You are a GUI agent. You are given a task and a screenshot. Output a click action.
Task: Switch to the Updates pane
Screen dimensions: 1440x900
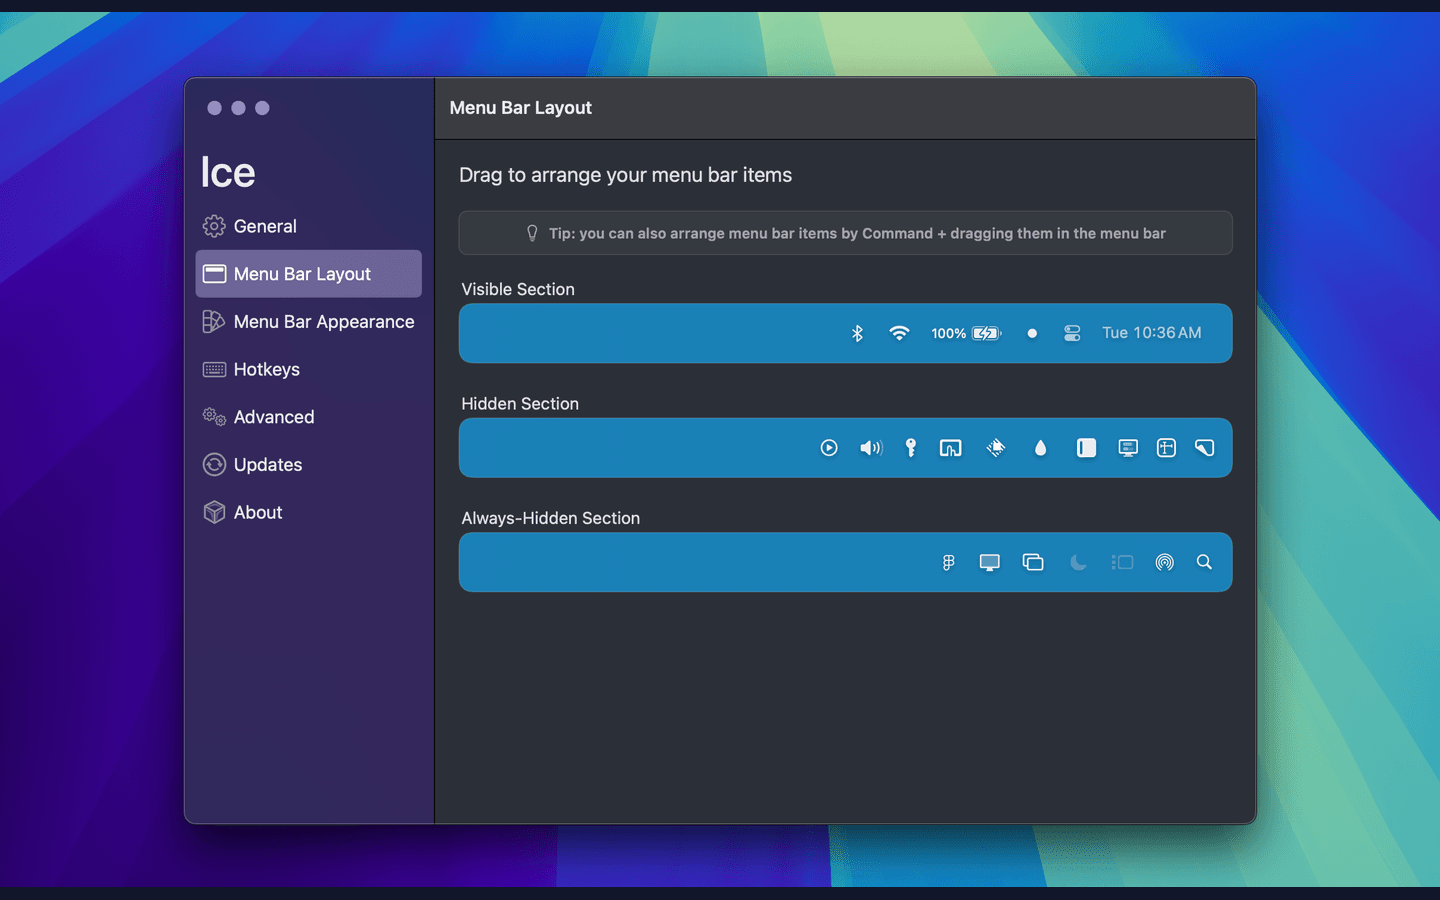pos(308,465)
